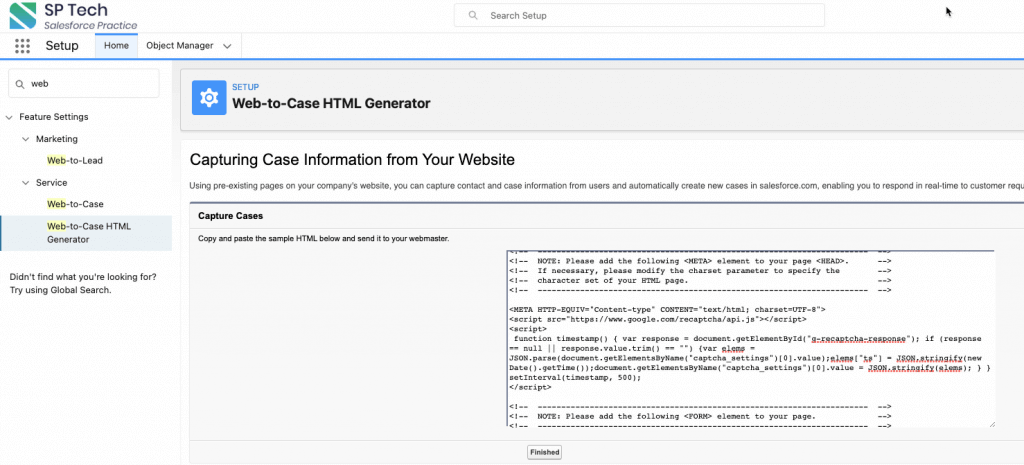Open the Object Manager dropdown arrow
Image resolution: width=1024 pixels, height=465 pixels.
pyautogui.click(x=228, y=46)
